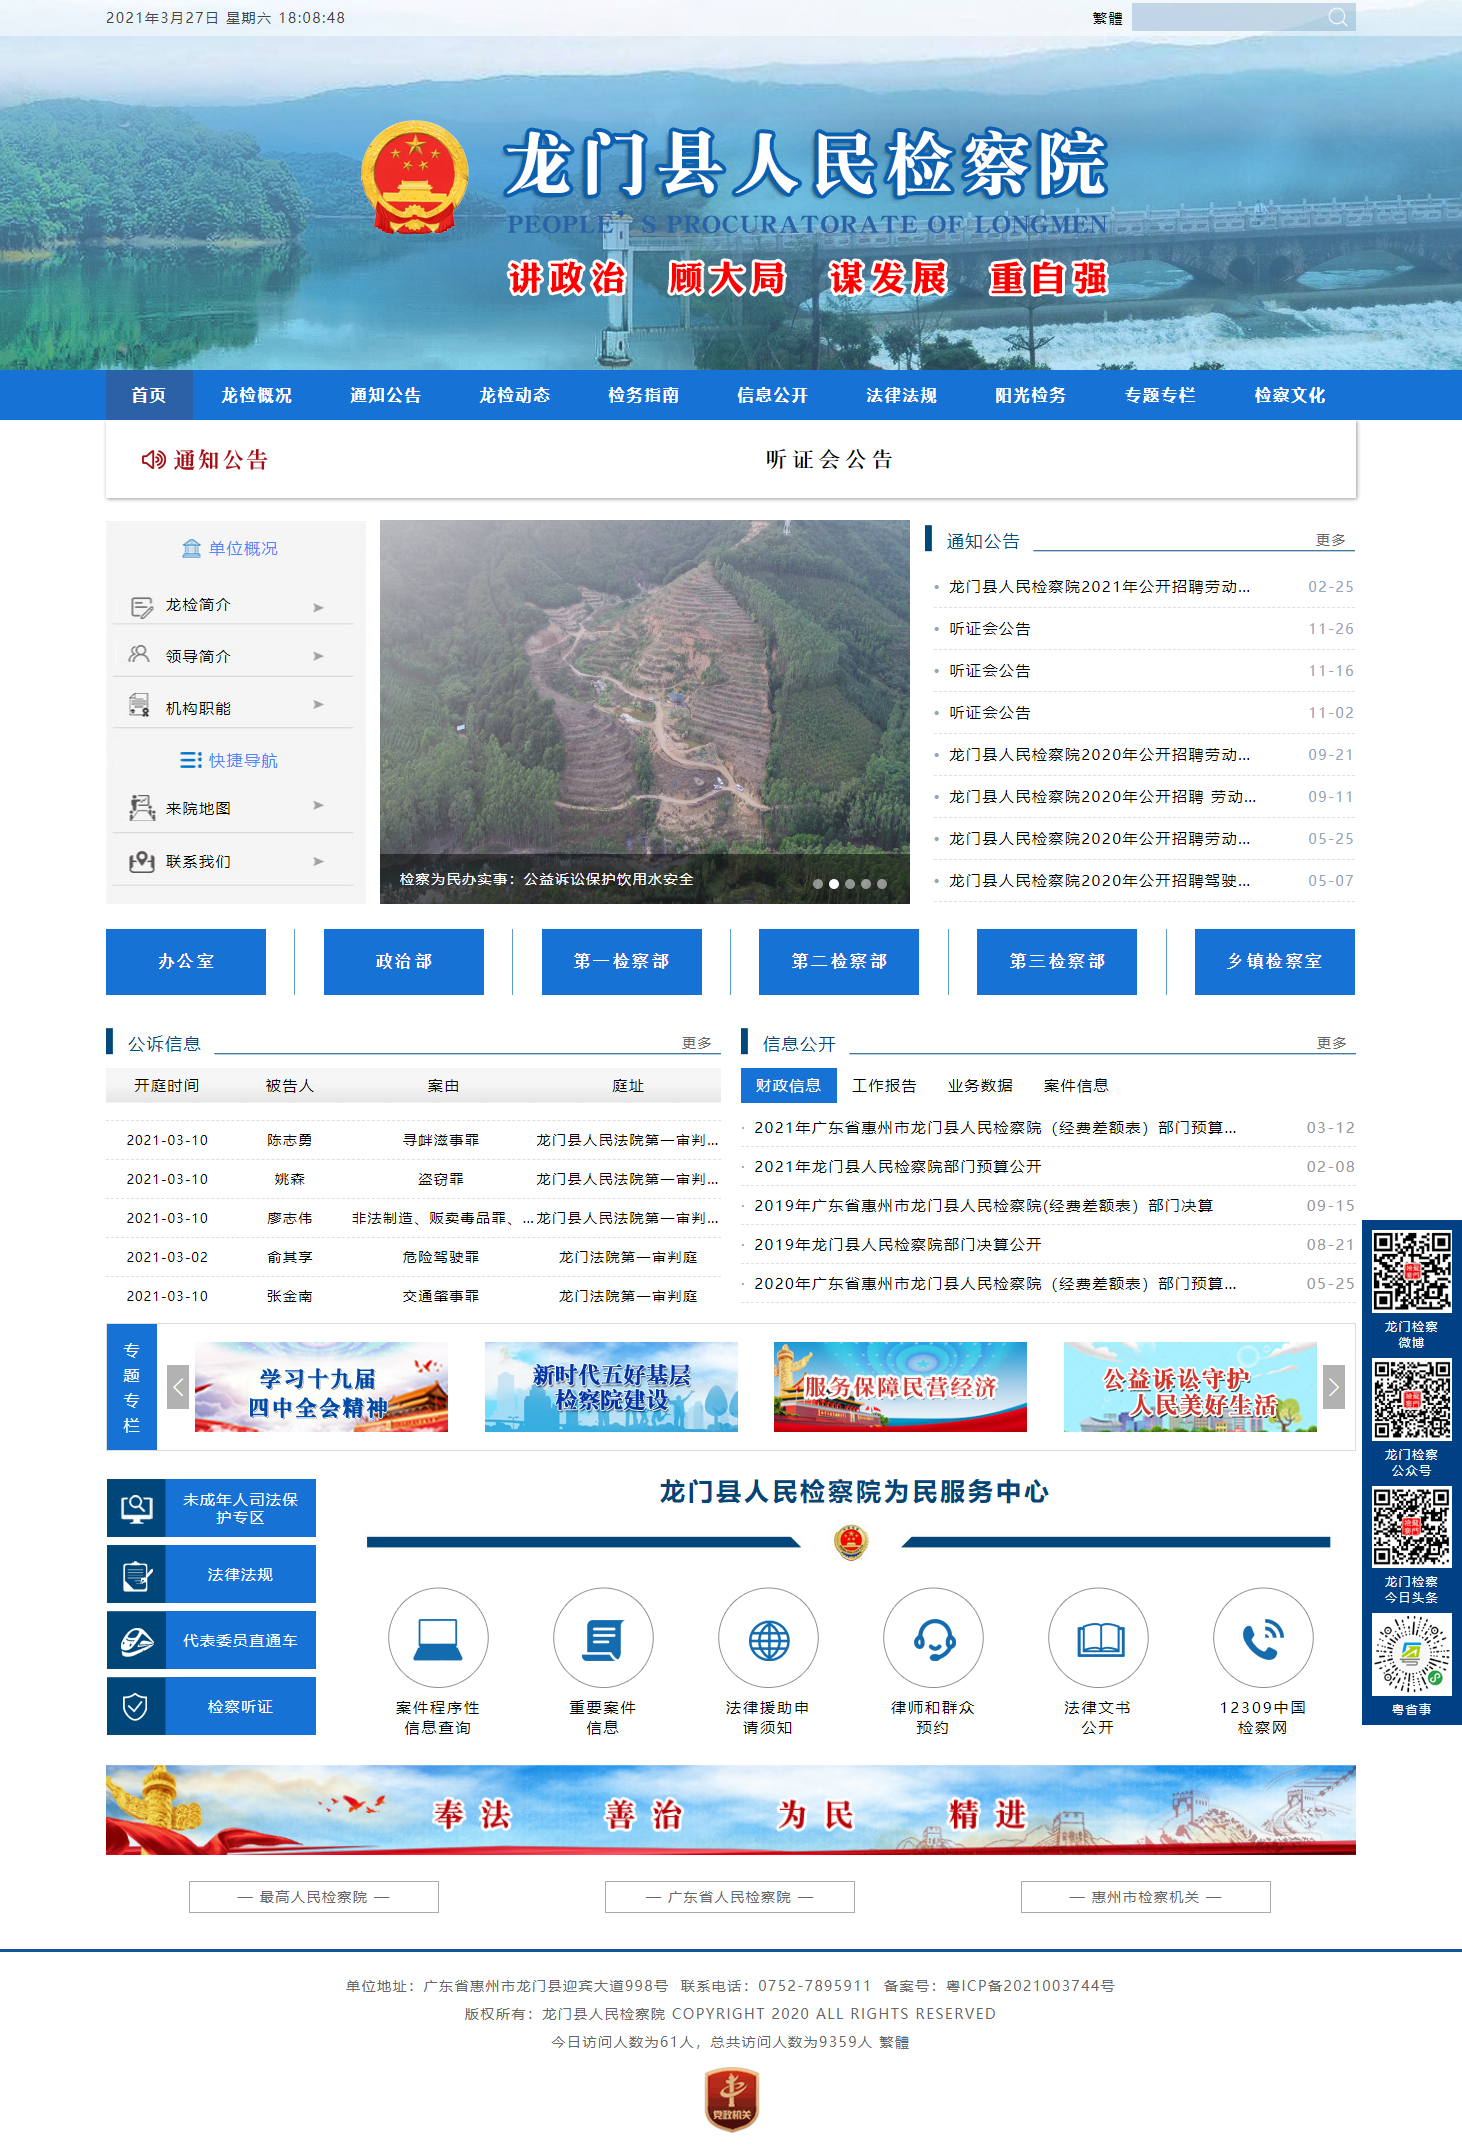Select the last carousel dot indicator

click(882, 884)
